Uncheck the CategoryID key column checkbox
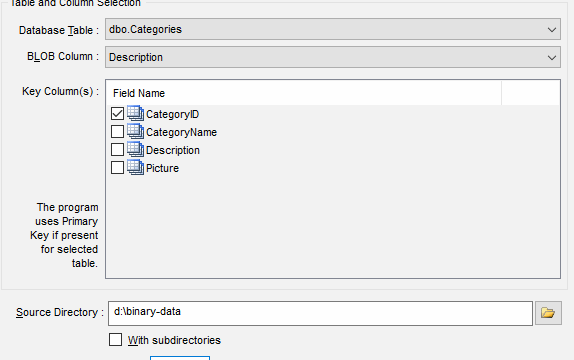Image resolution: width=574 pixels, height=360 pixels. tap(117, 114)
